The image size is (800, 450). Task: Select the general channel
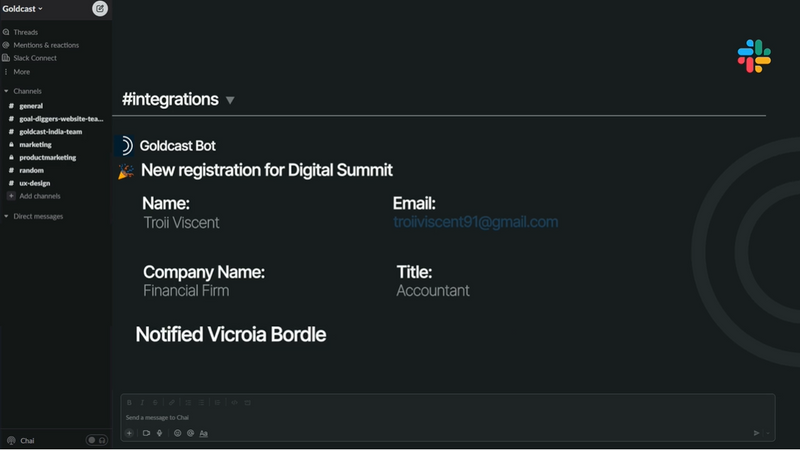click(31, 106)
